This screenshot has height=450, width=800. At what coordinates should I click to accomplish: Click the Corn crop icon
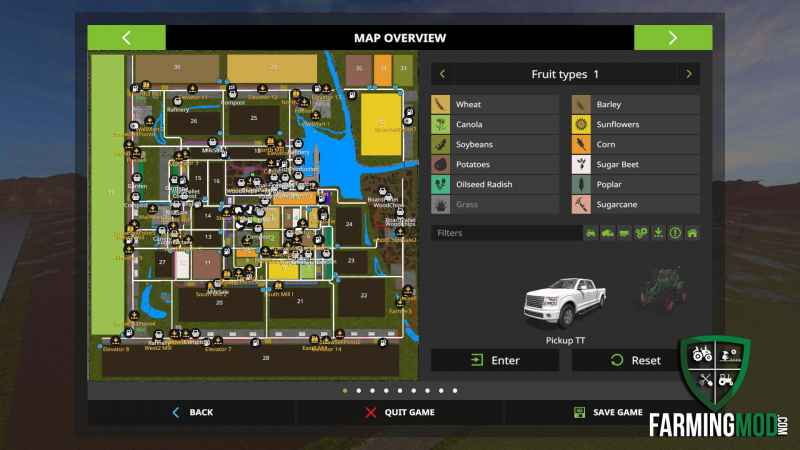(581, 144)
